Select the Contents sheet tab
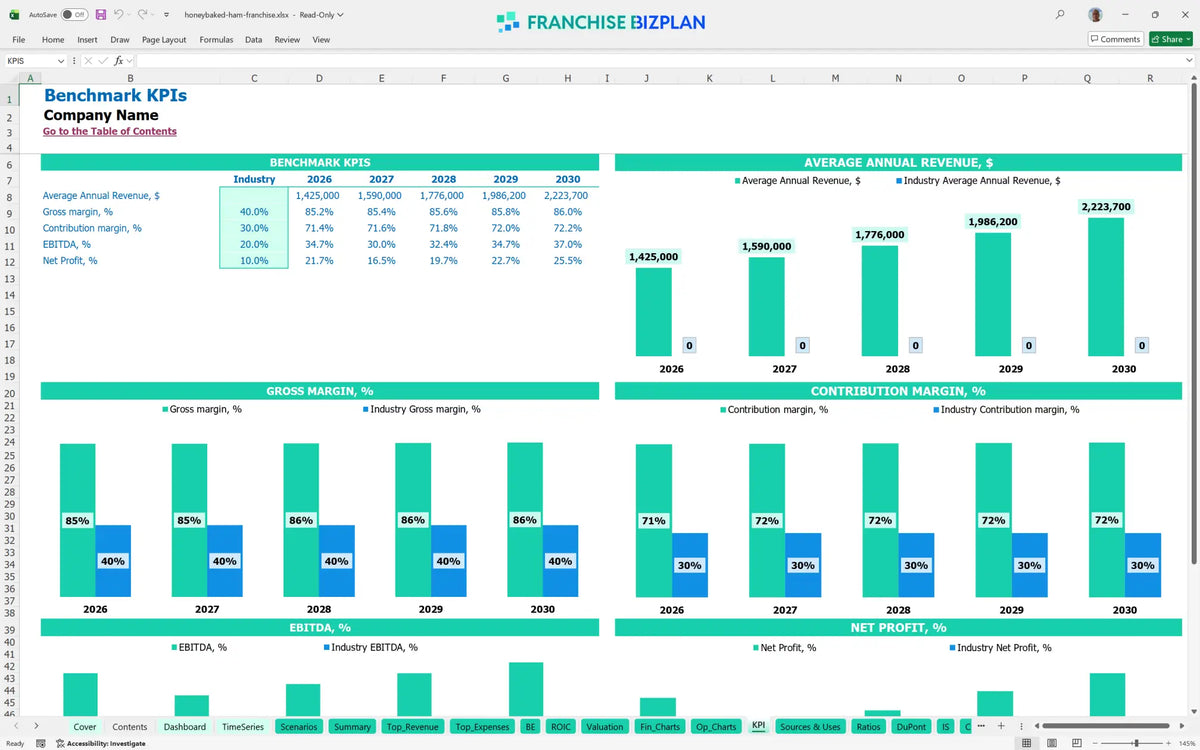The height and width of the screenshot is (750, 1200). [x=130, y=727]
